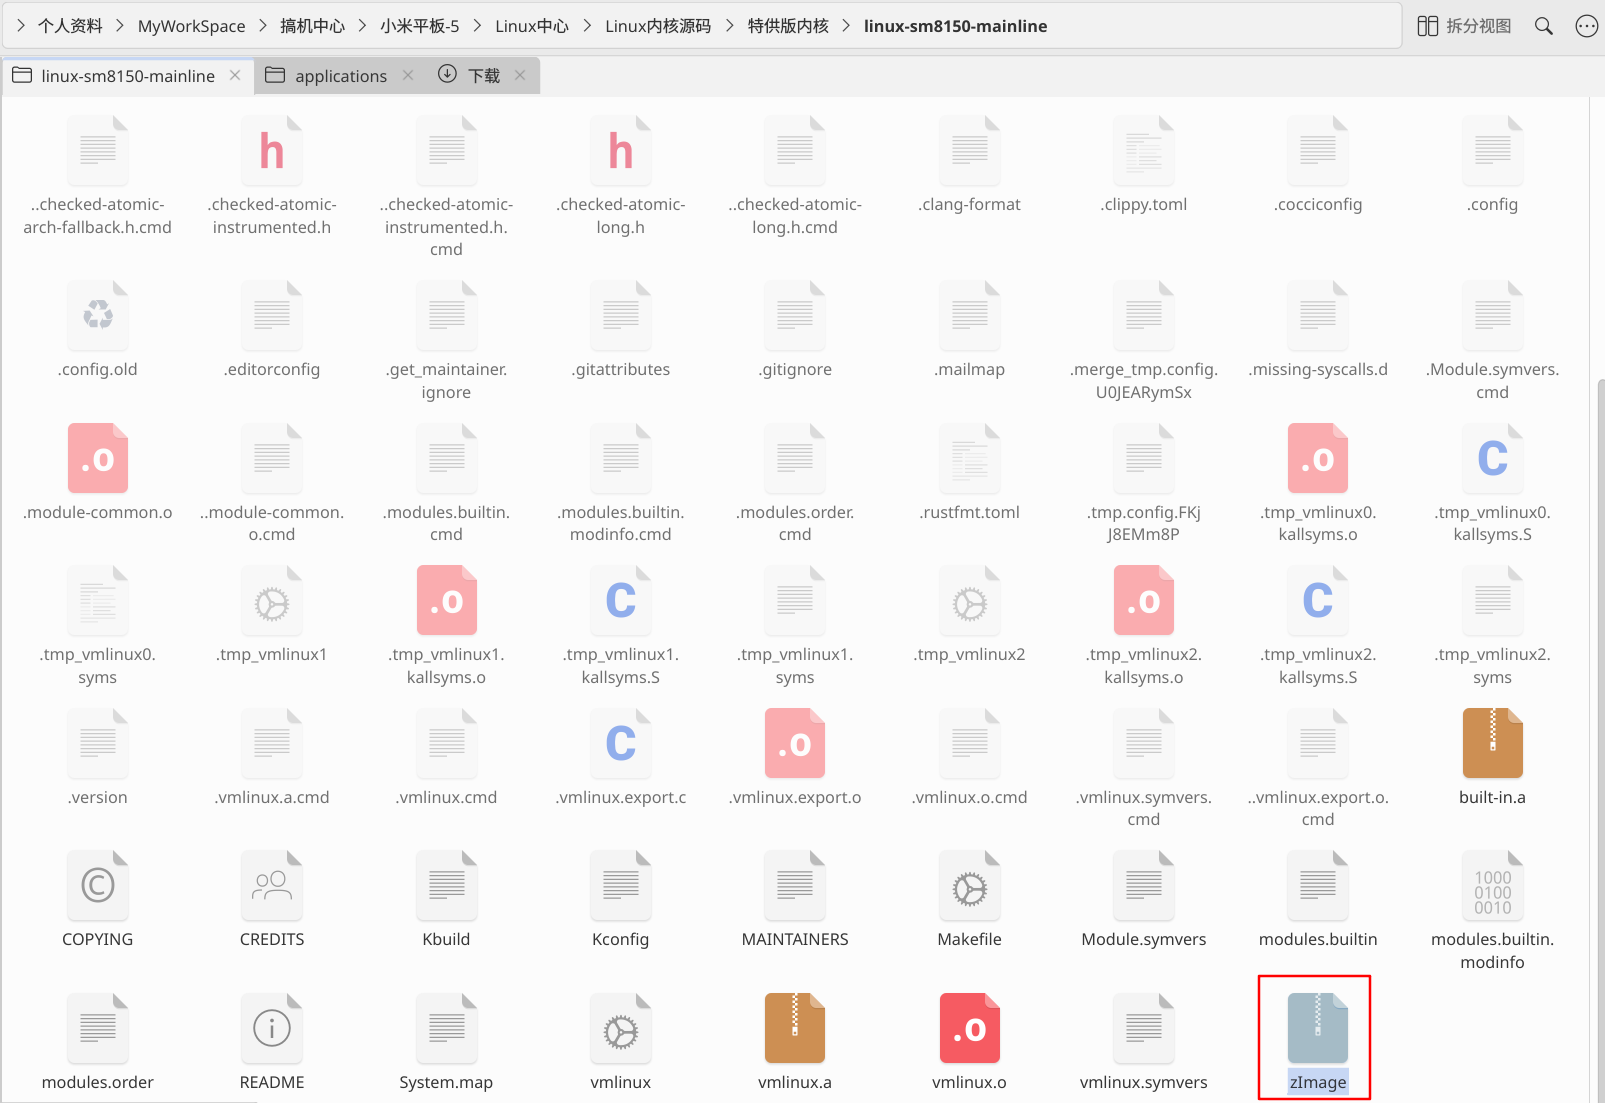Screen dimensions: 1605x1103
Task: Go to 搞机中心 in breadcrumb path
Action: [x=312, y=26]
